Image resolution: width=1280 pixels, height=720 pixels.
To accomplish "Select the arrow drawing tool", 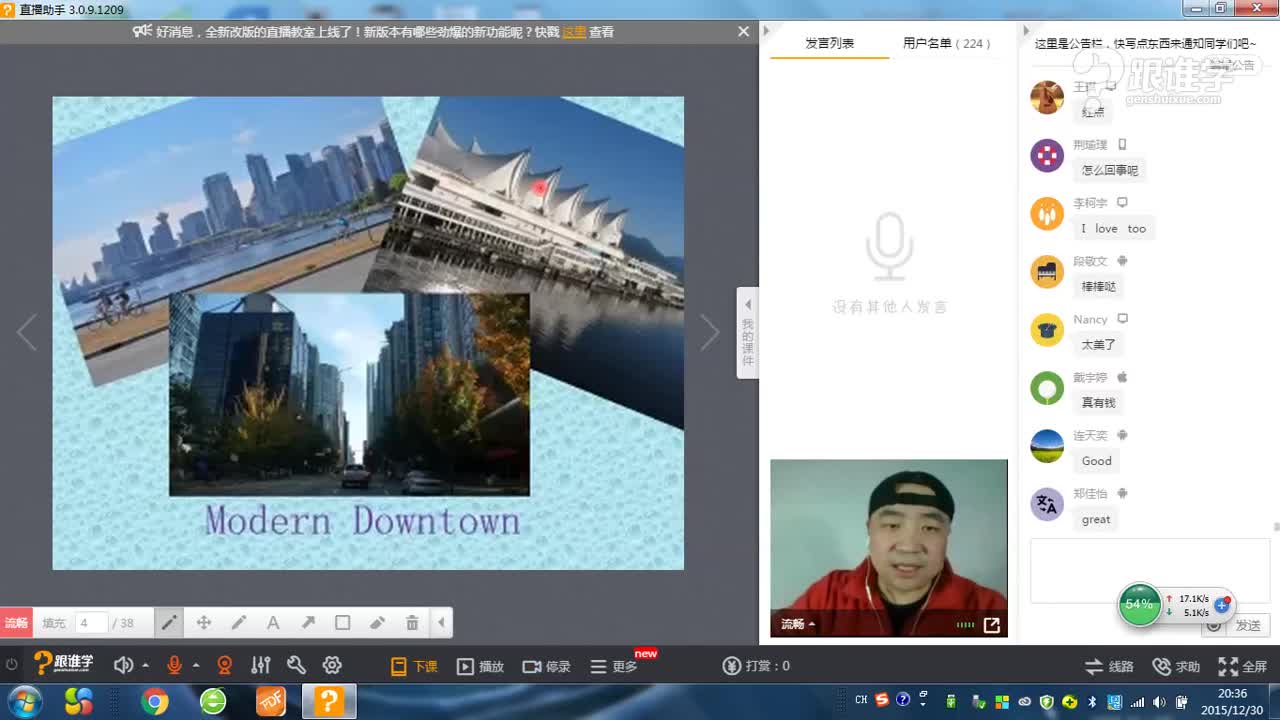I will tap(308, 623).
